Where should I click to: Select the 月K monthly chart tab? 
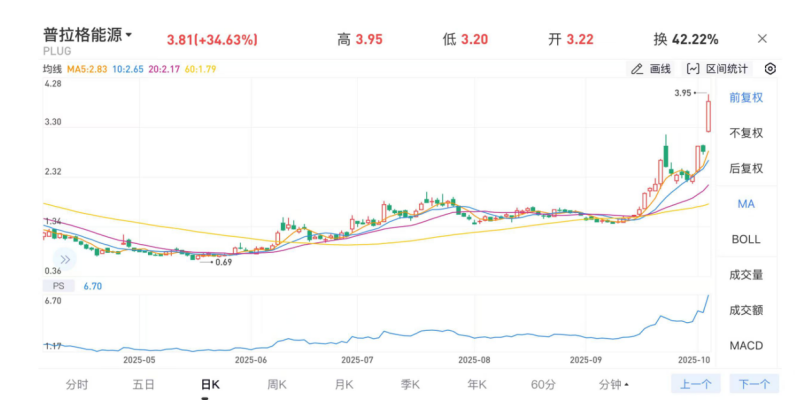[x=344, y=384]
